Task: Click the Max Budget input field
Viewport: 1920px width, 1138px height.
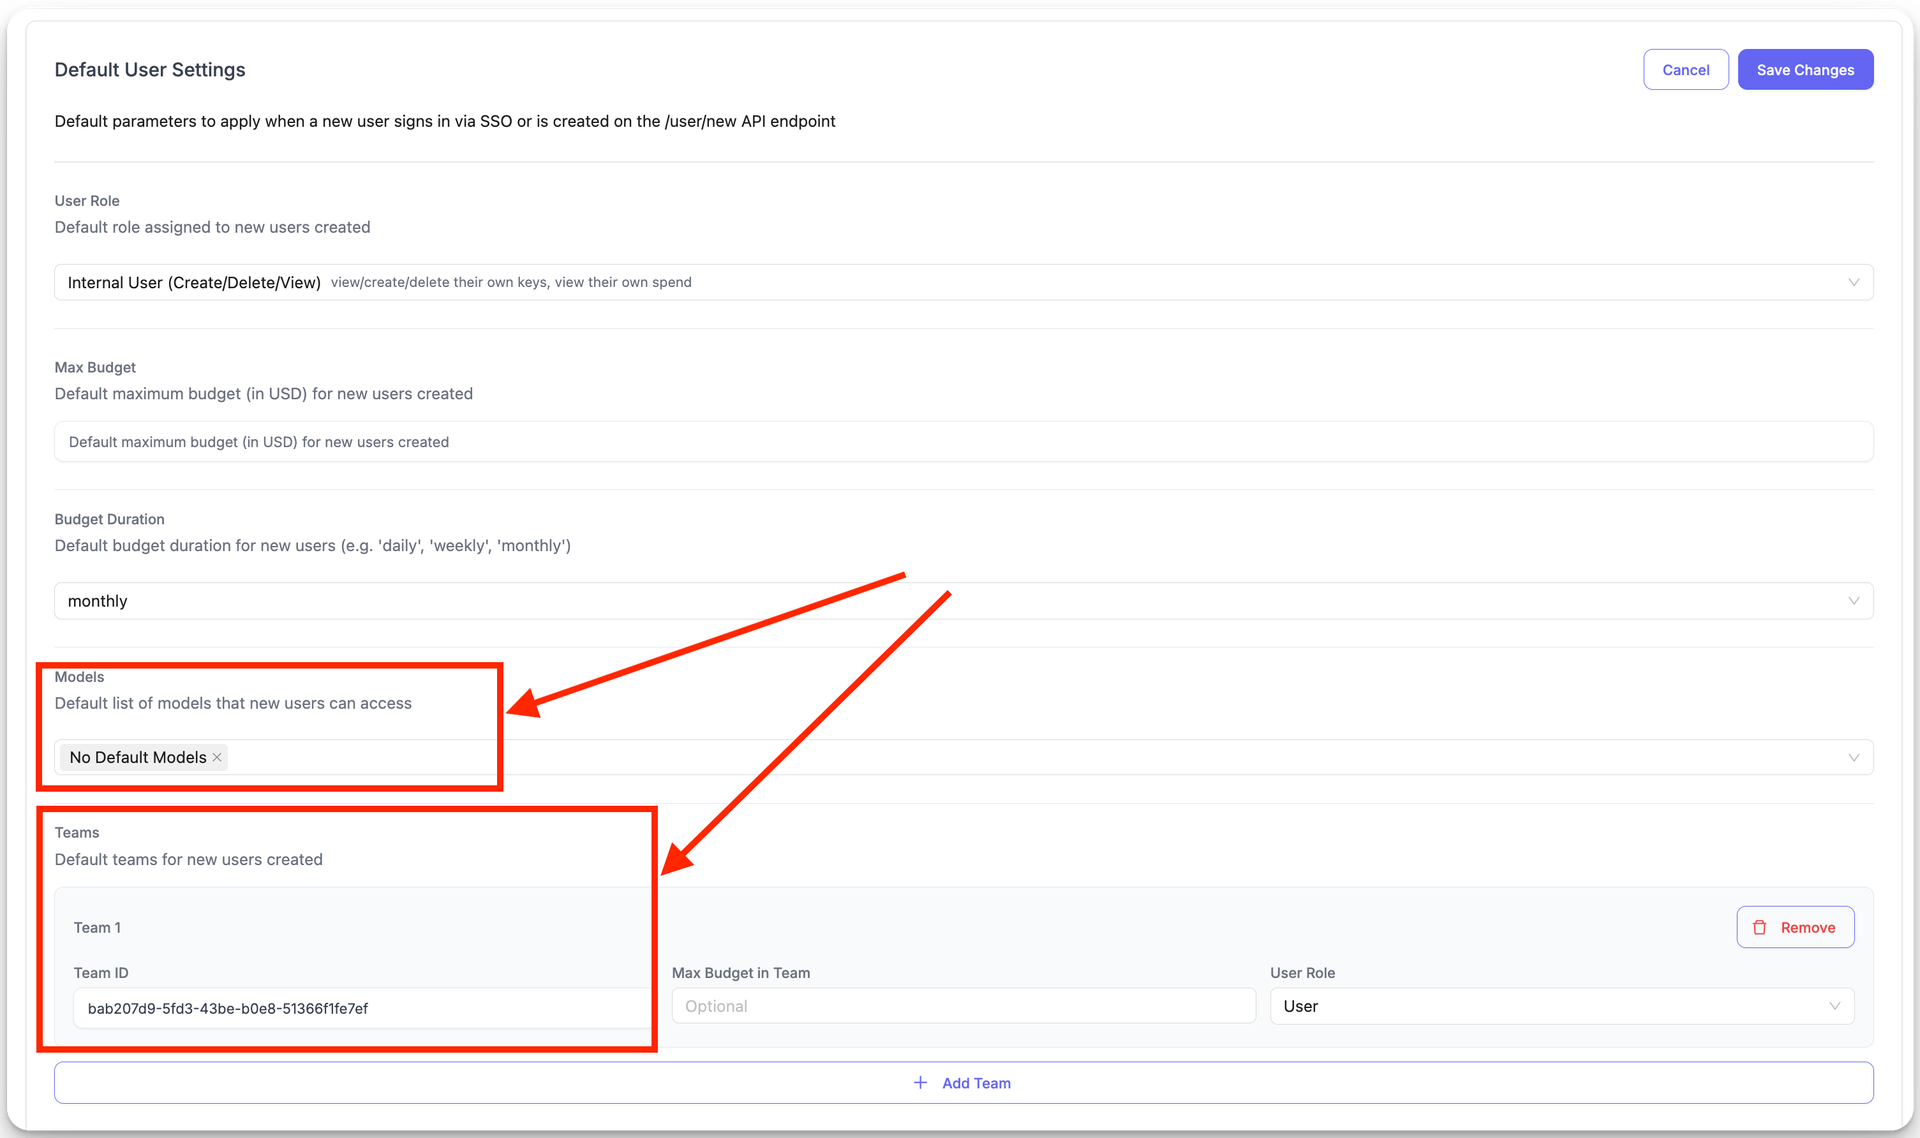Action: 960,441
